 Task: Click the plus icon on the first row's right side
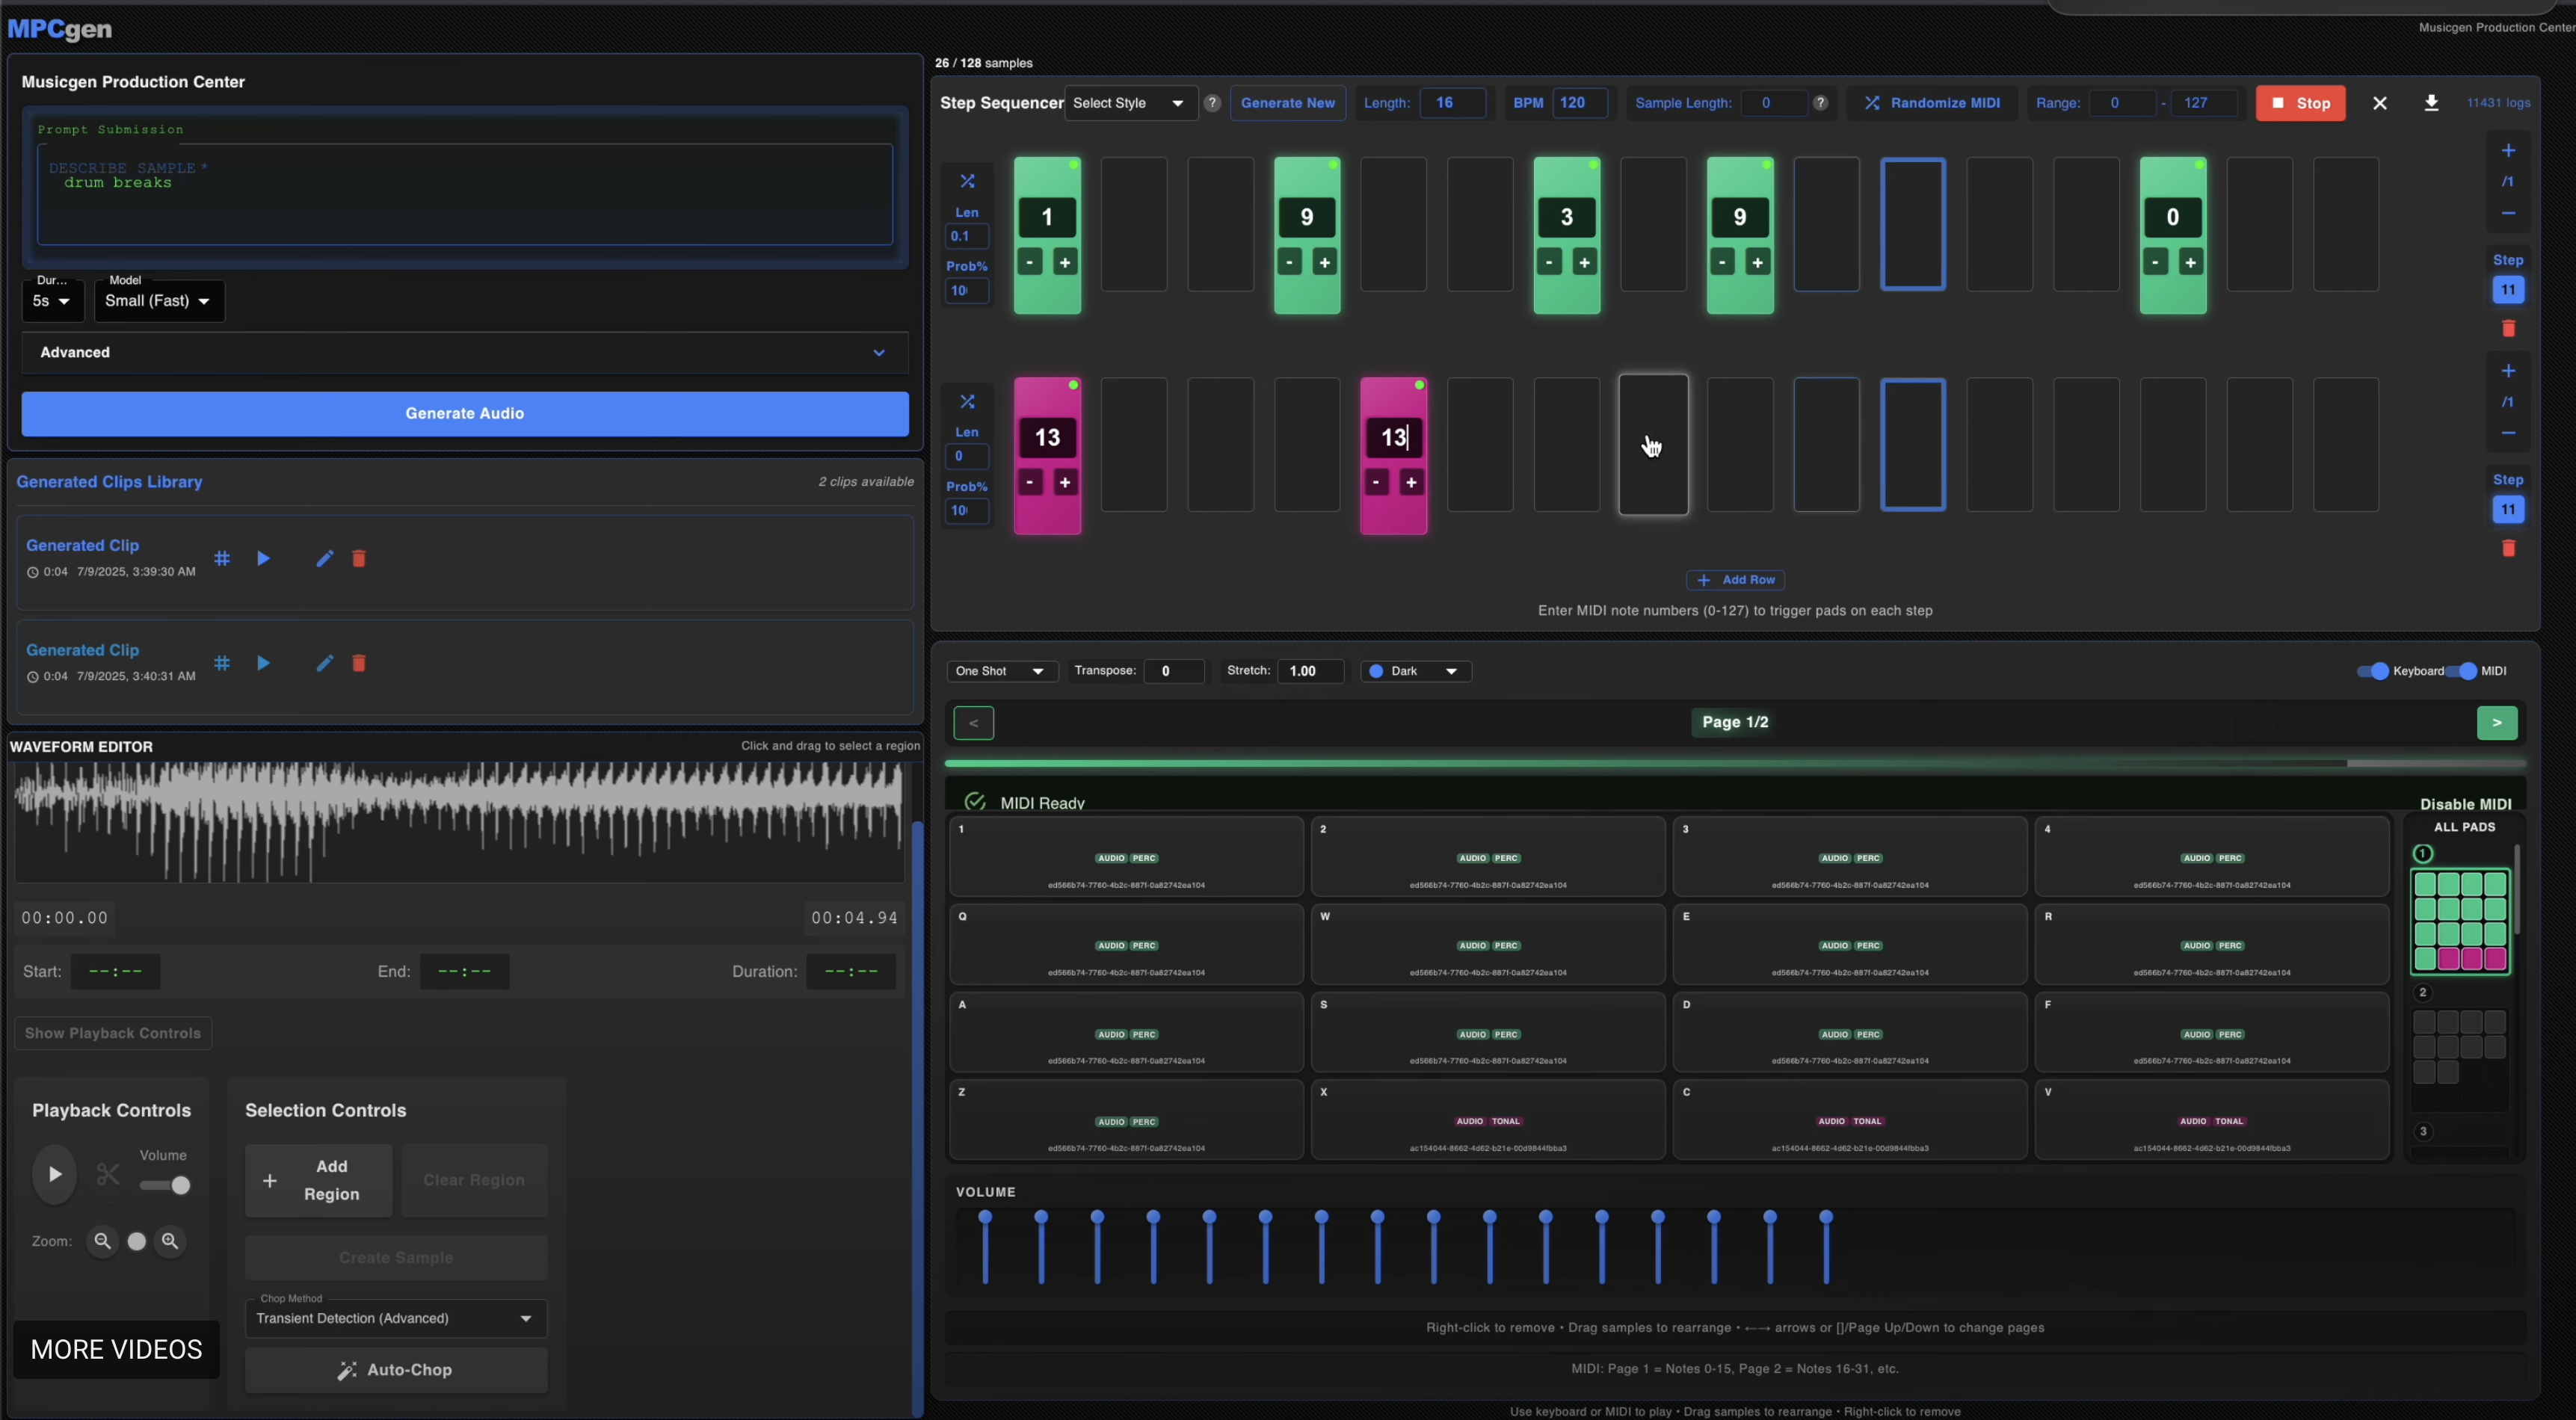[2508, 151]
